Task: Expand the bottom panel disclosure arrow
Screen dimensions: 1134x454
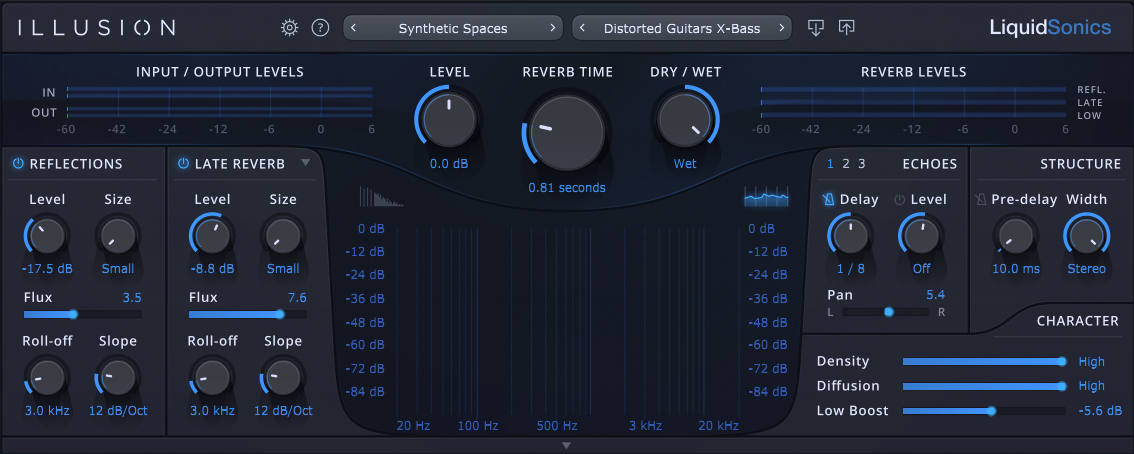Action: pos(566,445)
